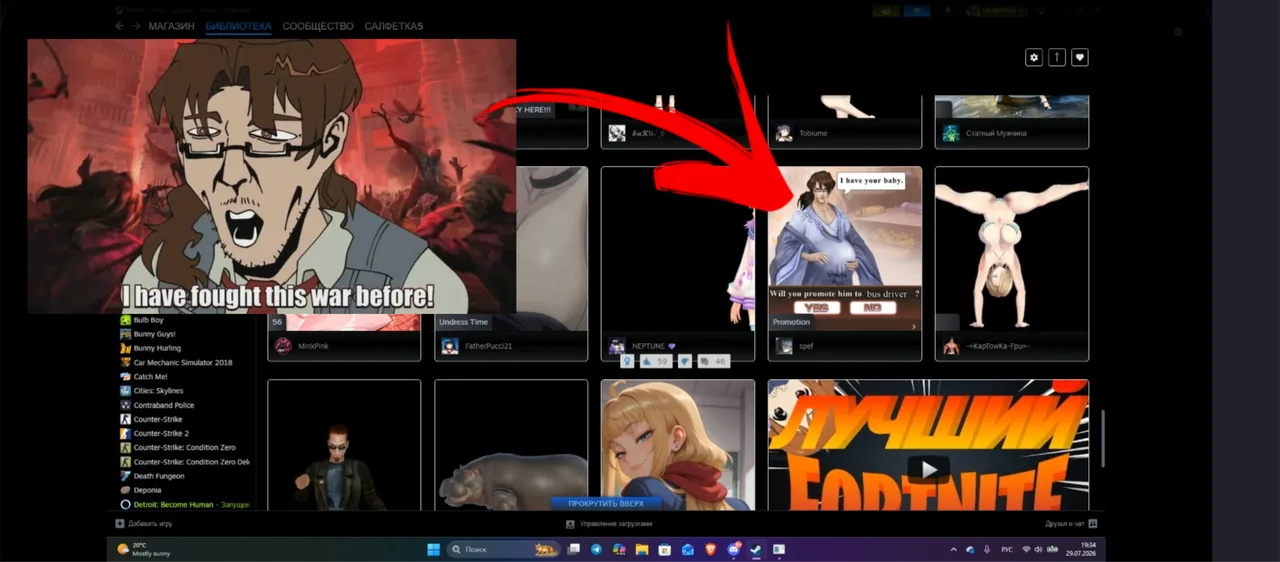Open Статный Мужчина's avatar
Screen dimensions: 1280x562
pyautogui.click(x=951, y=133)
